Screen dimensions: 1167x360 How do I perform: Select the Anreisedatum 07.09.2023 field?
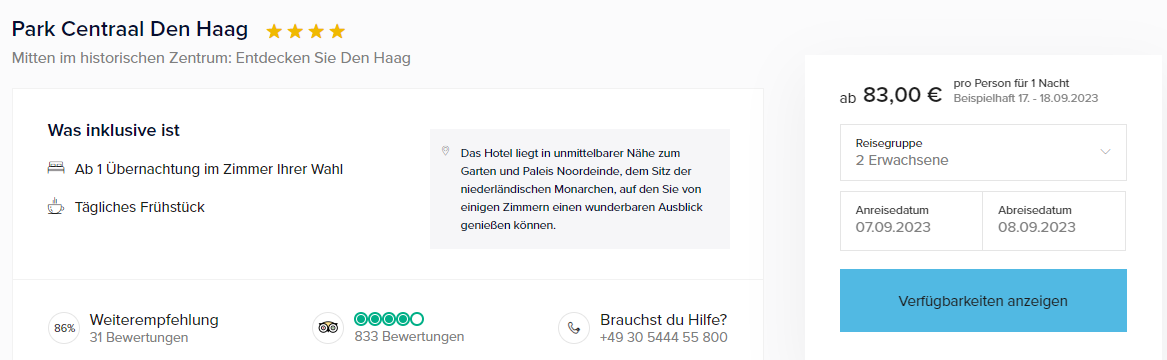pyautogui.click(x=911, y=221)
